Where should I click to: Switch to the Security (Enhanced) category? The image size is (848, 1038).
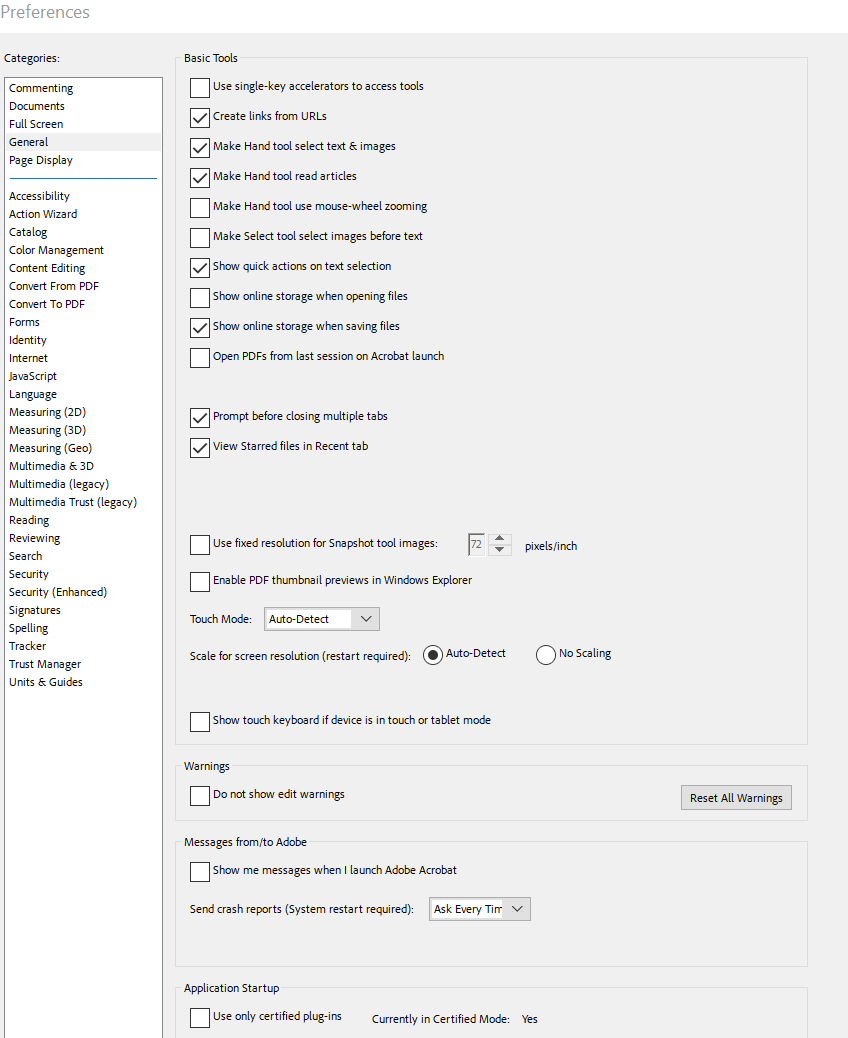point(58,591)
